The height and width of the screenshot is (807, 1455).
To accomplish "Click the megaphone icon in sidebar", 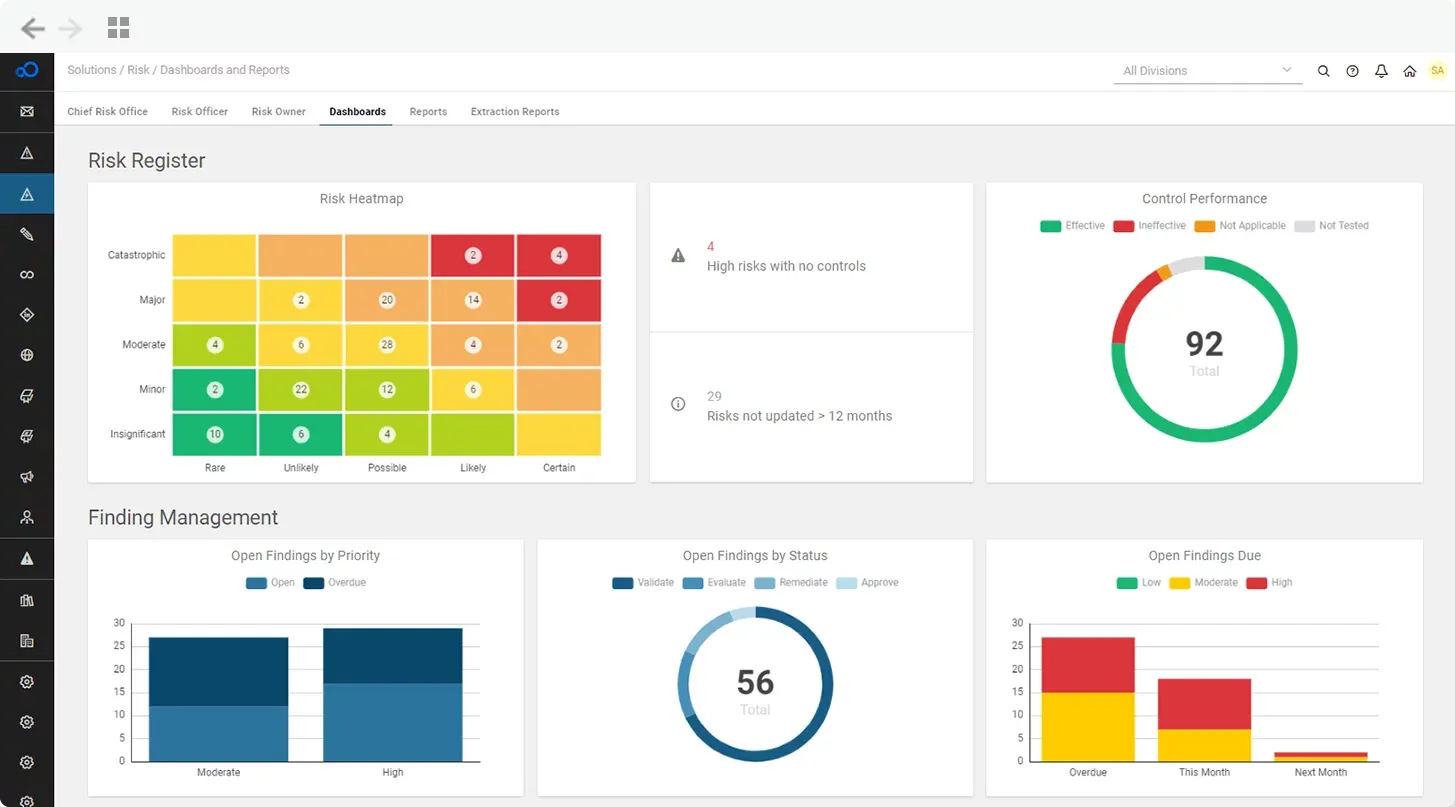I will pyautogui.click(x=27, y=477).
